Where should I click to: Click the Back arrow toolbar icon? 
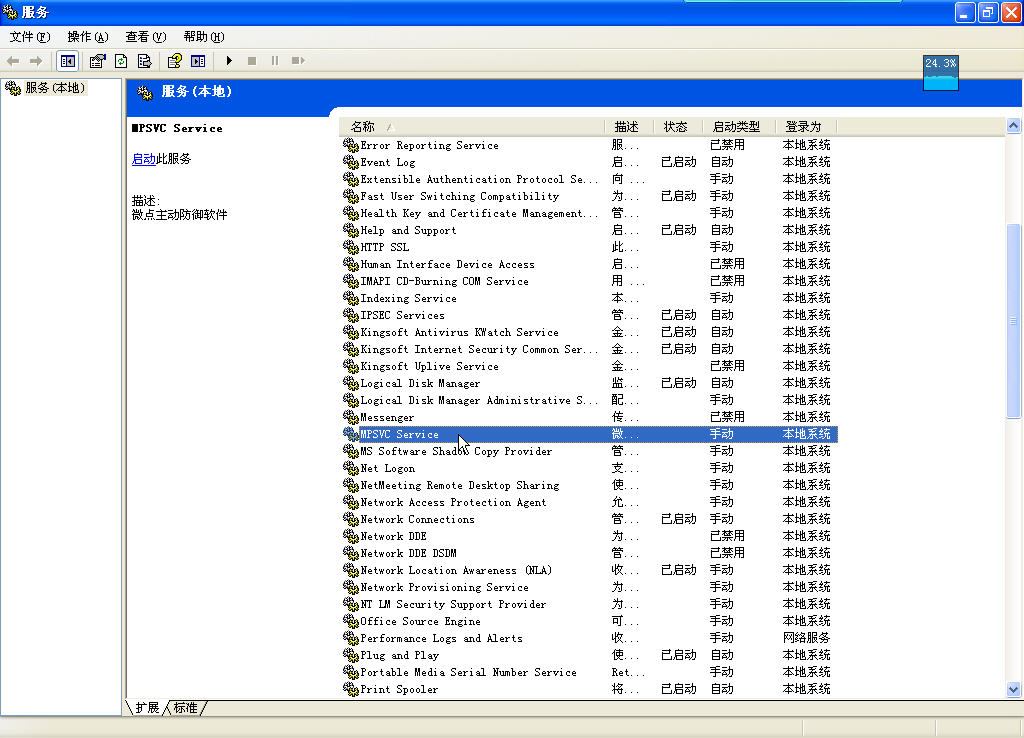[x=12, y=61]
